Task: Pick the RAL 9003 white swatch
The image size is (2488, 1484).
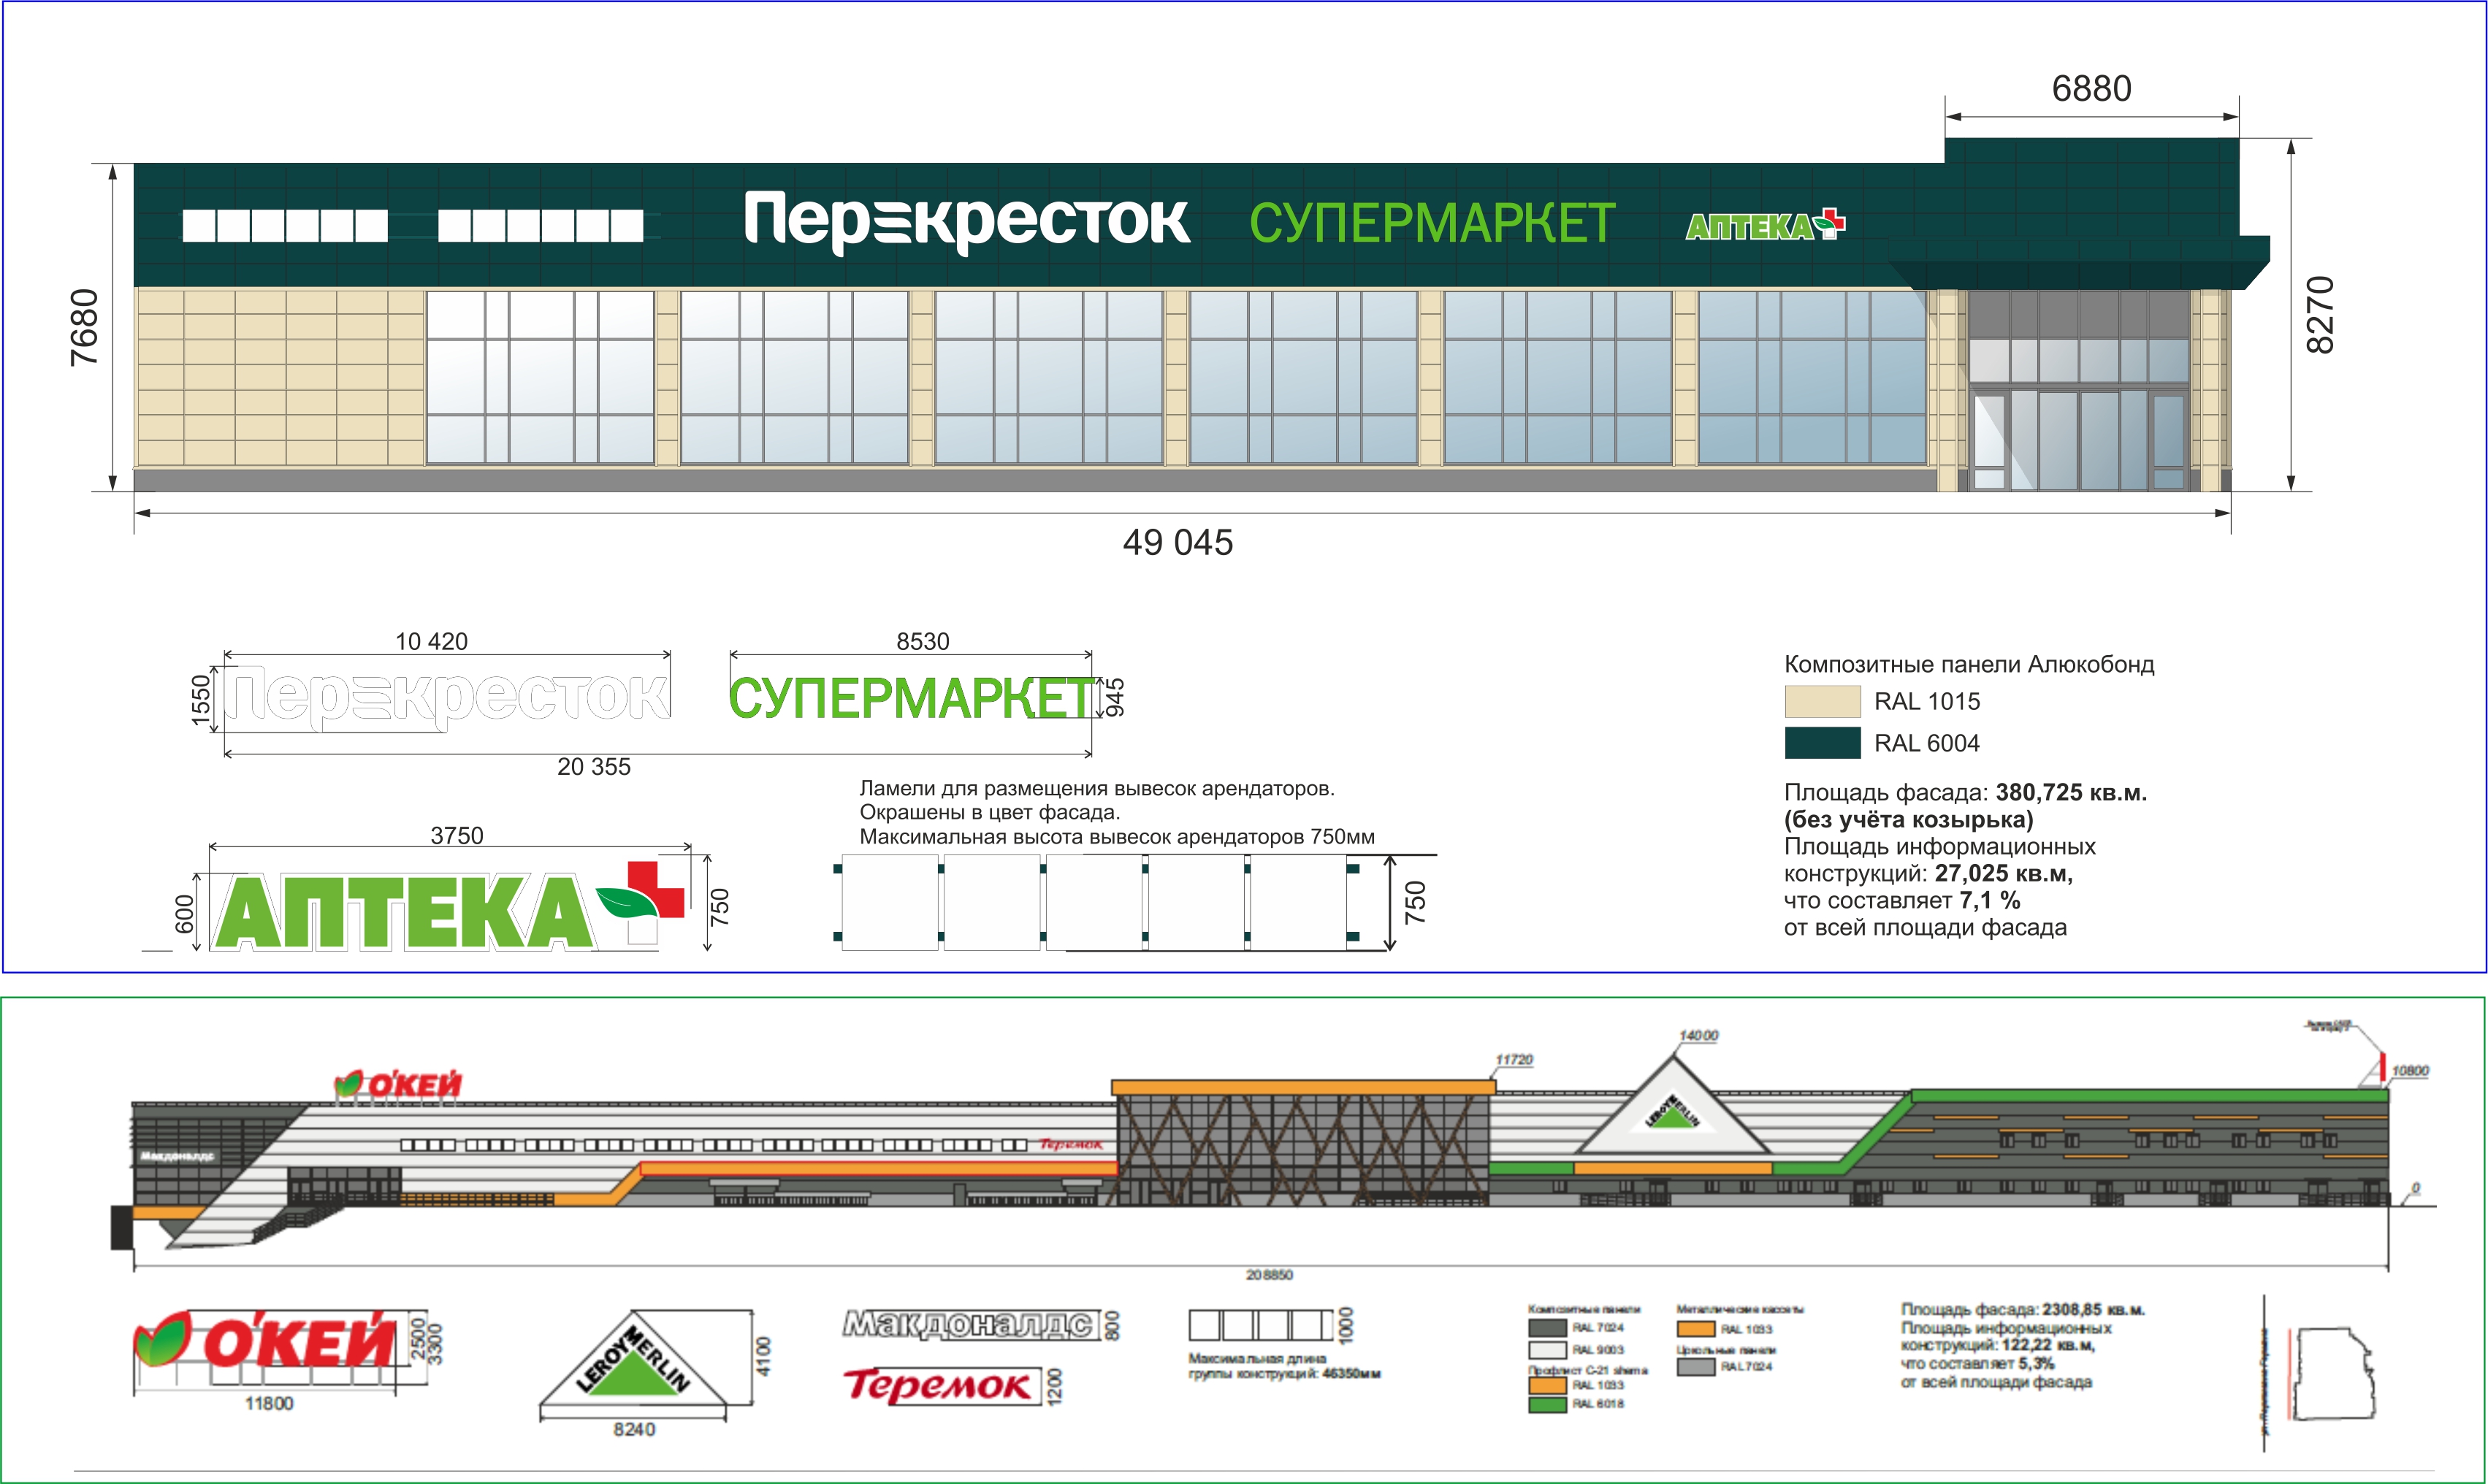Action: click(1547, 1350)
